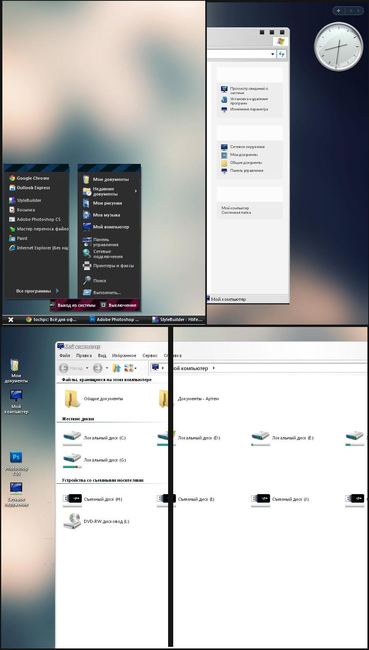Open Internet Explorer start menu entry
369x650 pixels.
point(39,248)
